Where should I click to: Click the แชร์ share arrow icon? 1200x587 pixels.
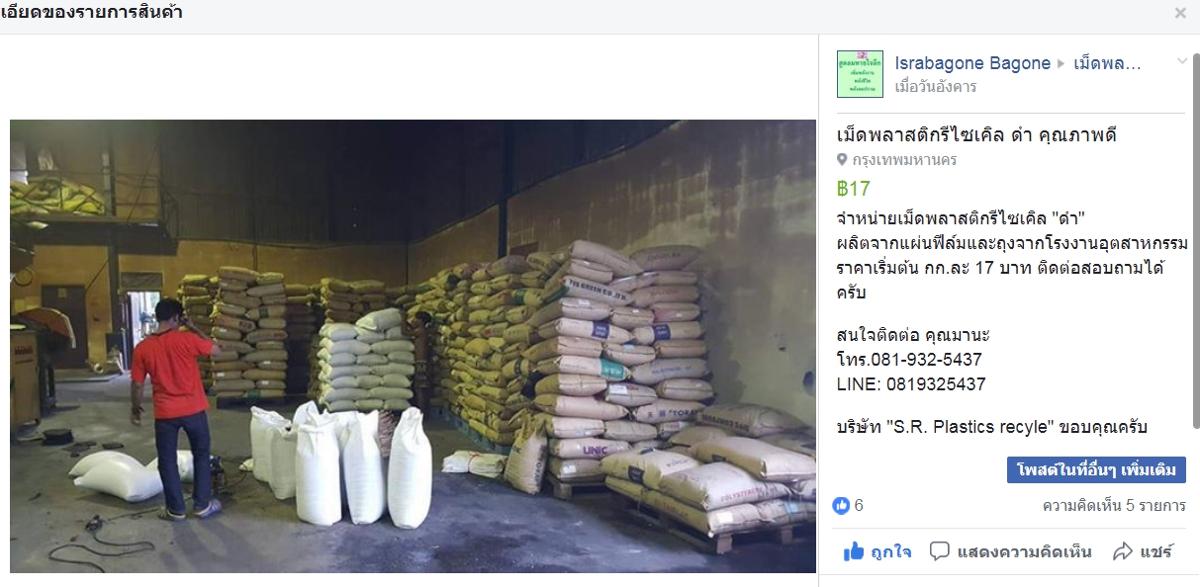click(x=1122, y=551)
